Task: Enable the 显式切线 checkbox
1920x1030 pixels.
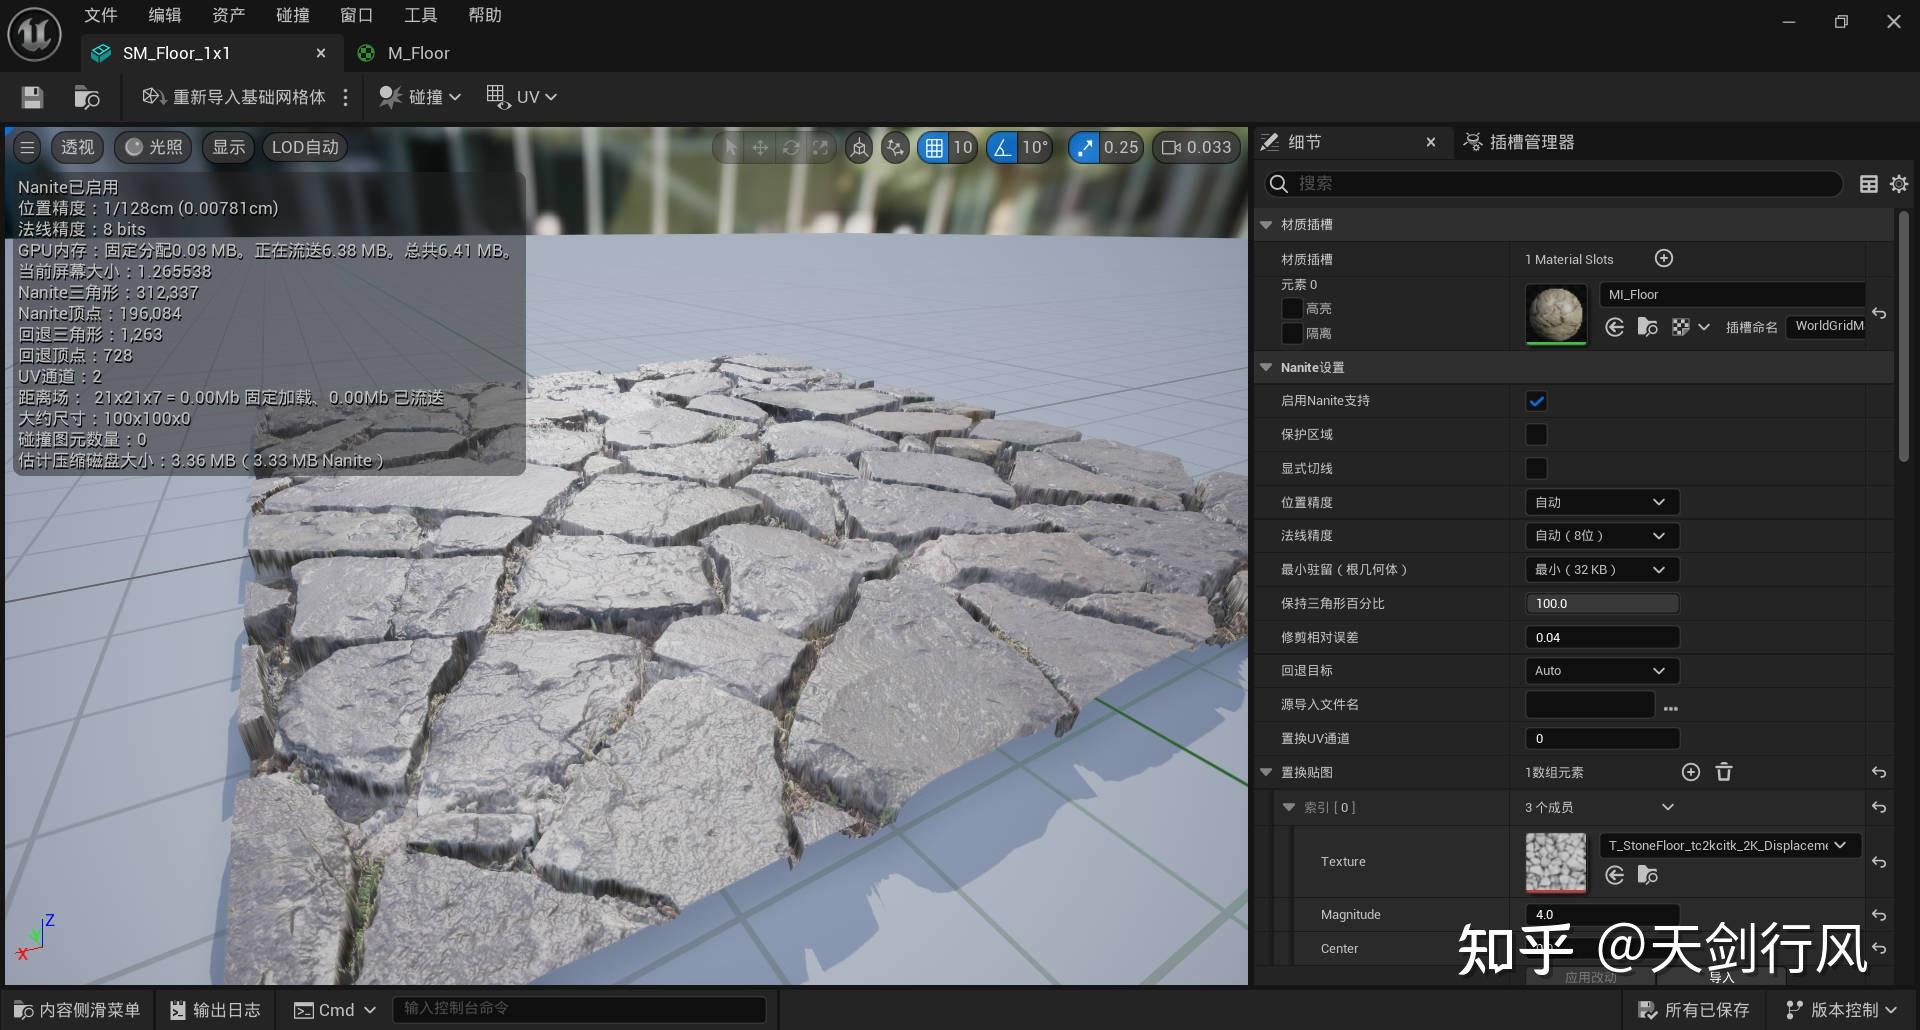Action: click(1536, 469)
